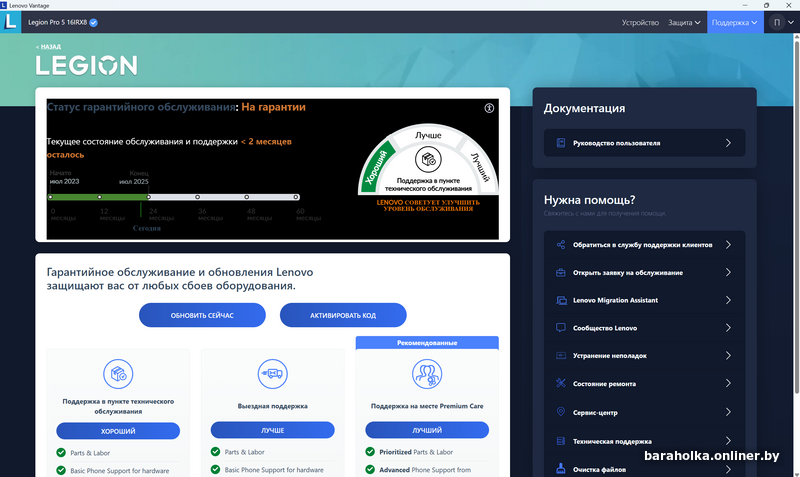Image resolution: width=800 pixels, height=477 pixels.
Task: Click green checkmark beside Parts & Labor in ХОРОШИЙ card
Action: click(x=61, y=453)
